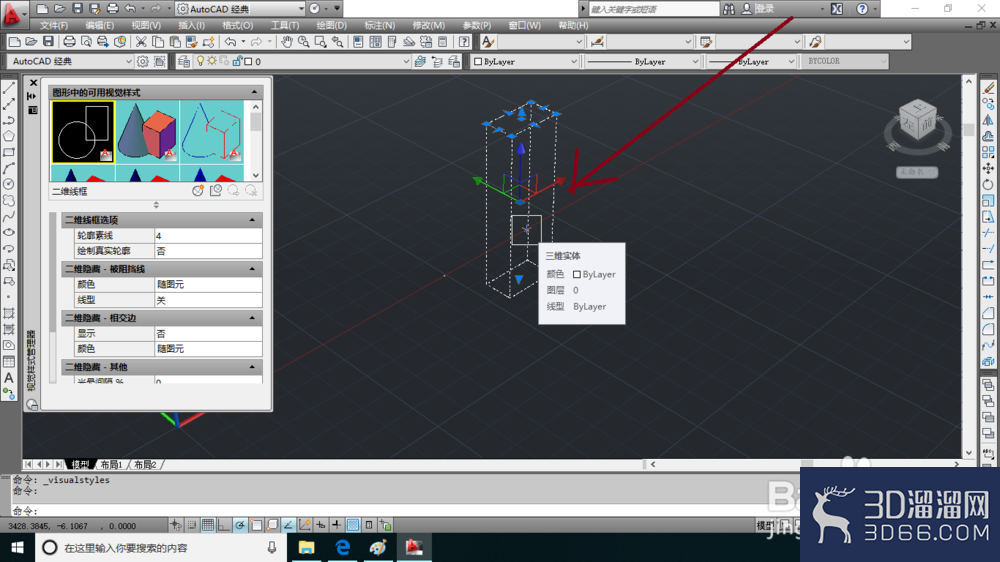Toggle ortho mode in status bar
Viewport: 1000px width, 562px height.
click(224, 525)
